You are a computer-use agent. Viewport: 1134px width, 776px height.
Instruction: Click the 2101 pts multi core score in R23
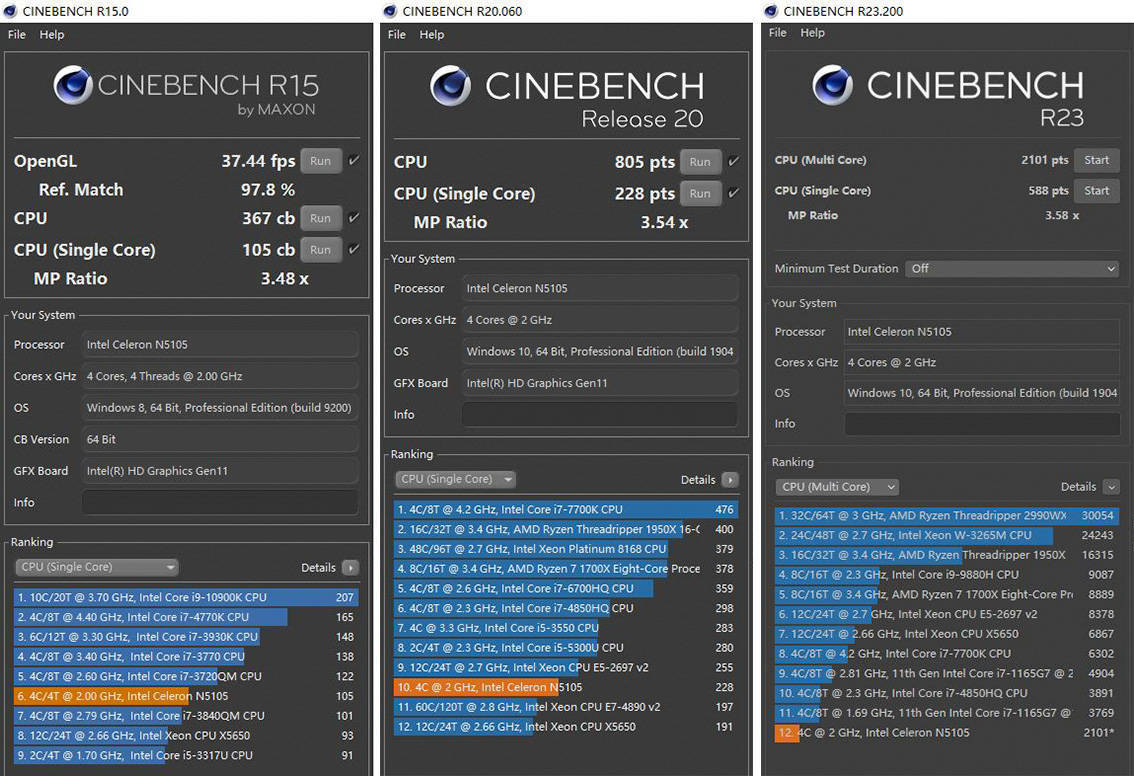point(1044,160)
